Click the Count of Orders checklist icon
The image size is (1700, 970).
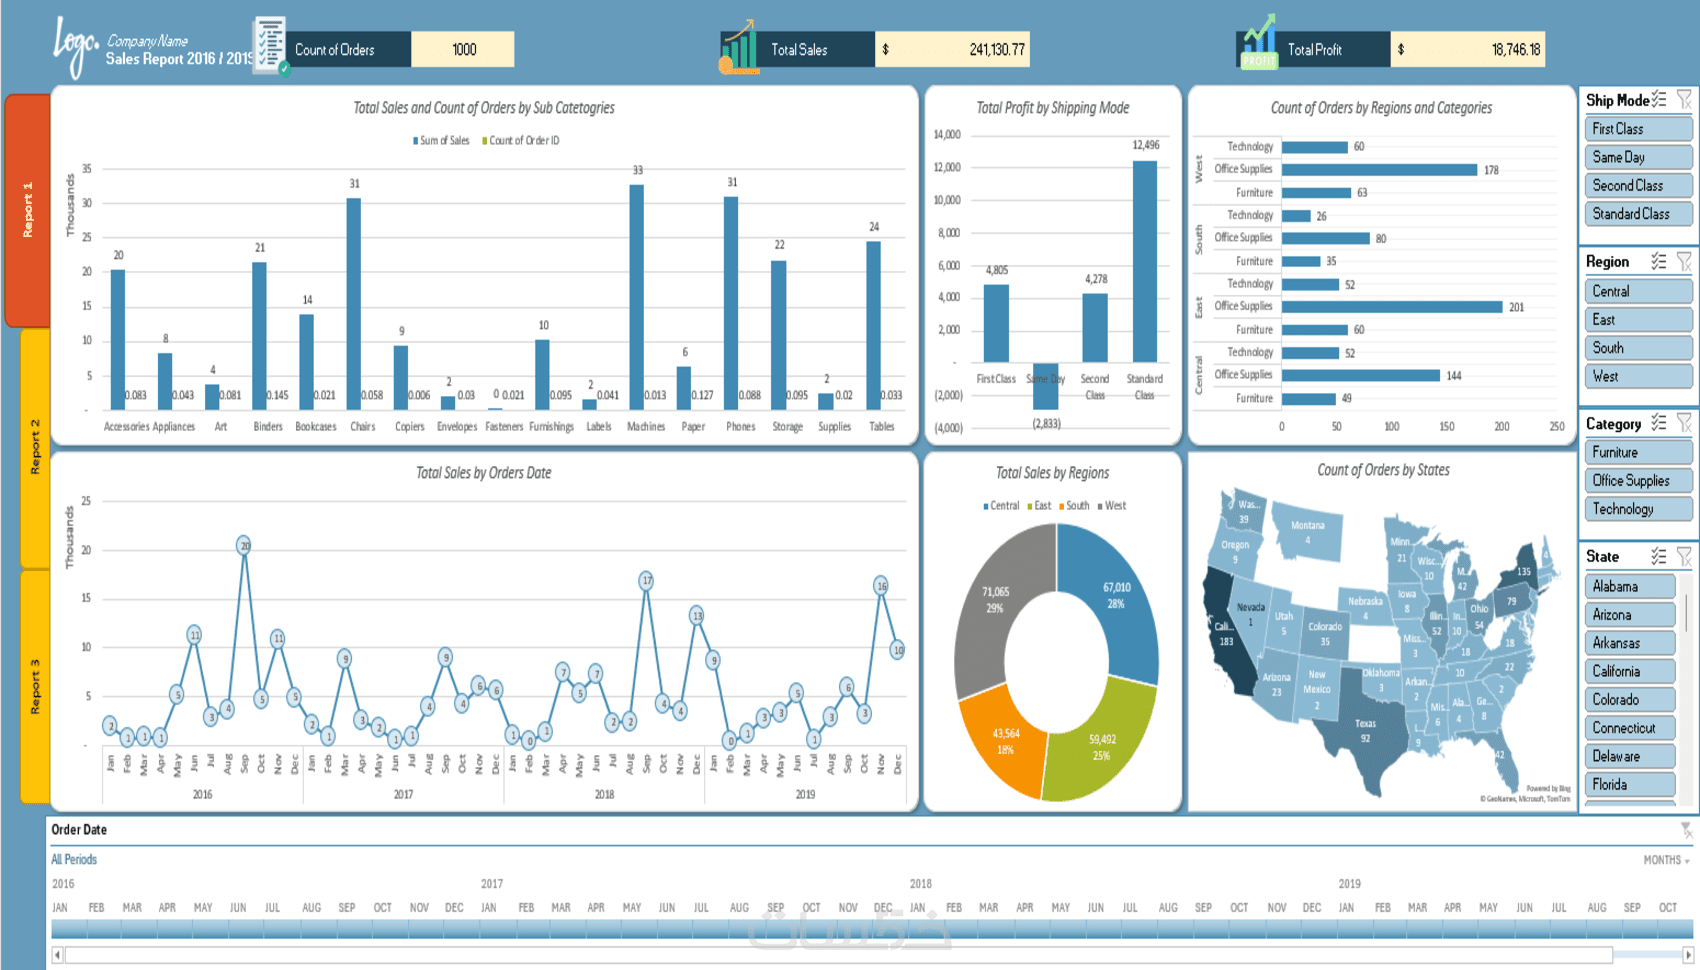[271, 46]
